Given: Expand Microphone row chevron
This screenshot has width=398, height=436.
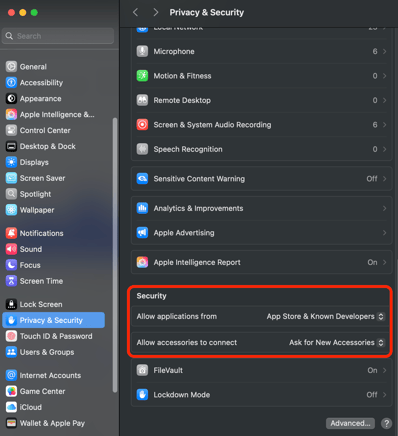Looking at the screenshot, I should coord(384,51).
